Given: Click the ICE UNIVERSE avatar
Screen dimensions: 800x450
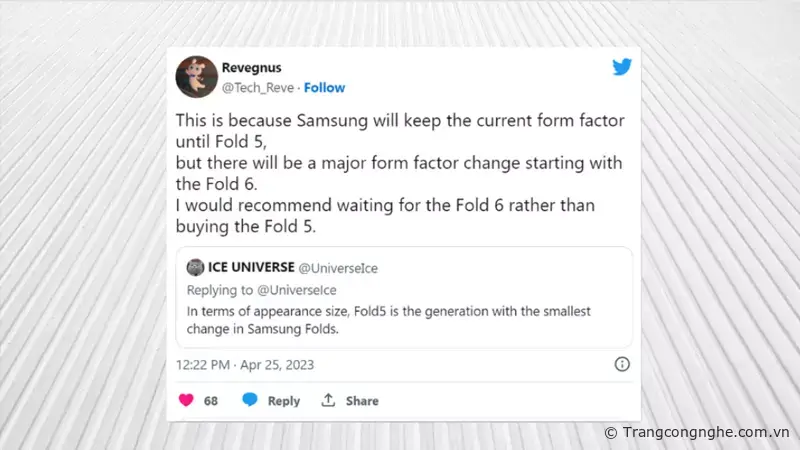Looking at the screenshot, I should coord(194,268).
